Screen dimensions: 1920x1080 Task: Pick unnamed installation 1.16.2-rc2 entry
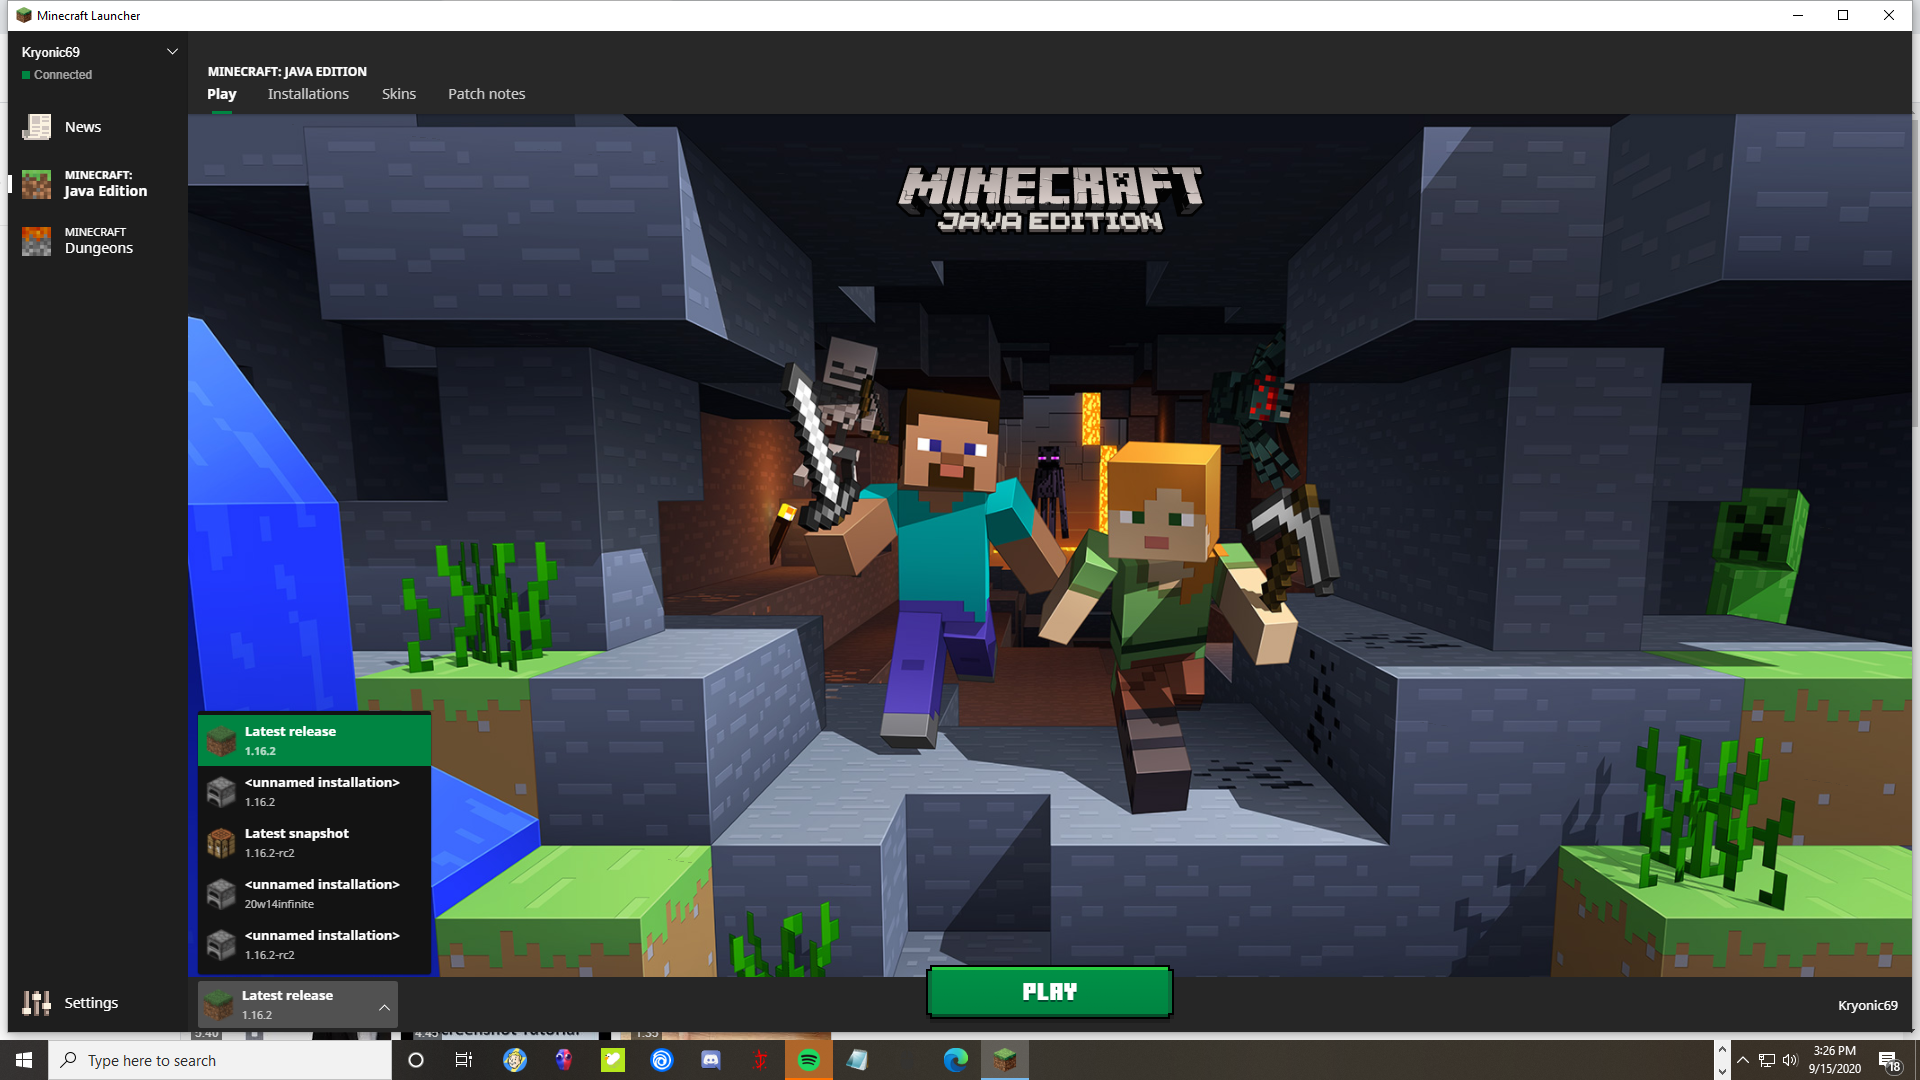click(x=313, y=944)
